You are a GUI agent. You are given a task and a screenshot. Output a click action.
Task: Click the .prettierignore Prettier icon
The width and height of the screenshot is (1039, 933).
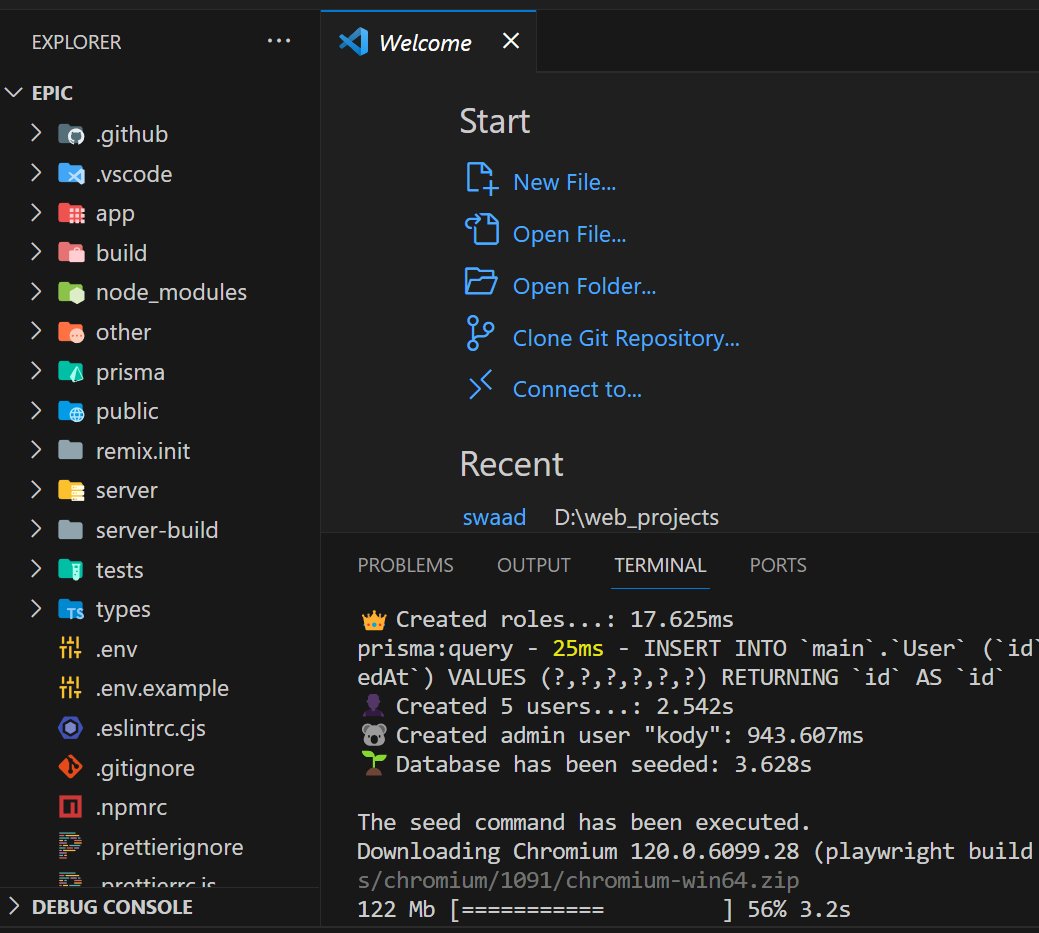point(70,846)
